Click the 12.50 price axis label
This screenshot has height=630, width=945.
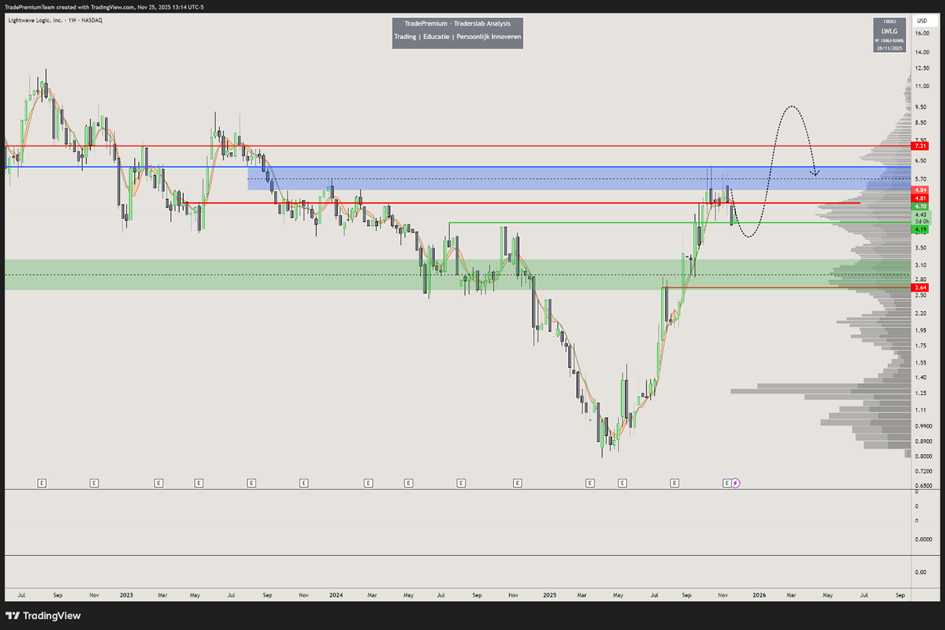click(x=922, y=68)
